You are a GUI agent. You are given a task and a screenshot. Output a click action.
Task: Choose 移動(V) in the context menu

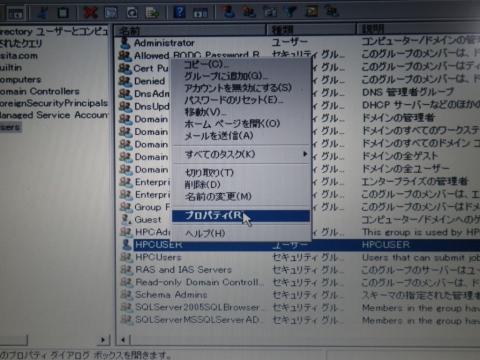[205, 112]
